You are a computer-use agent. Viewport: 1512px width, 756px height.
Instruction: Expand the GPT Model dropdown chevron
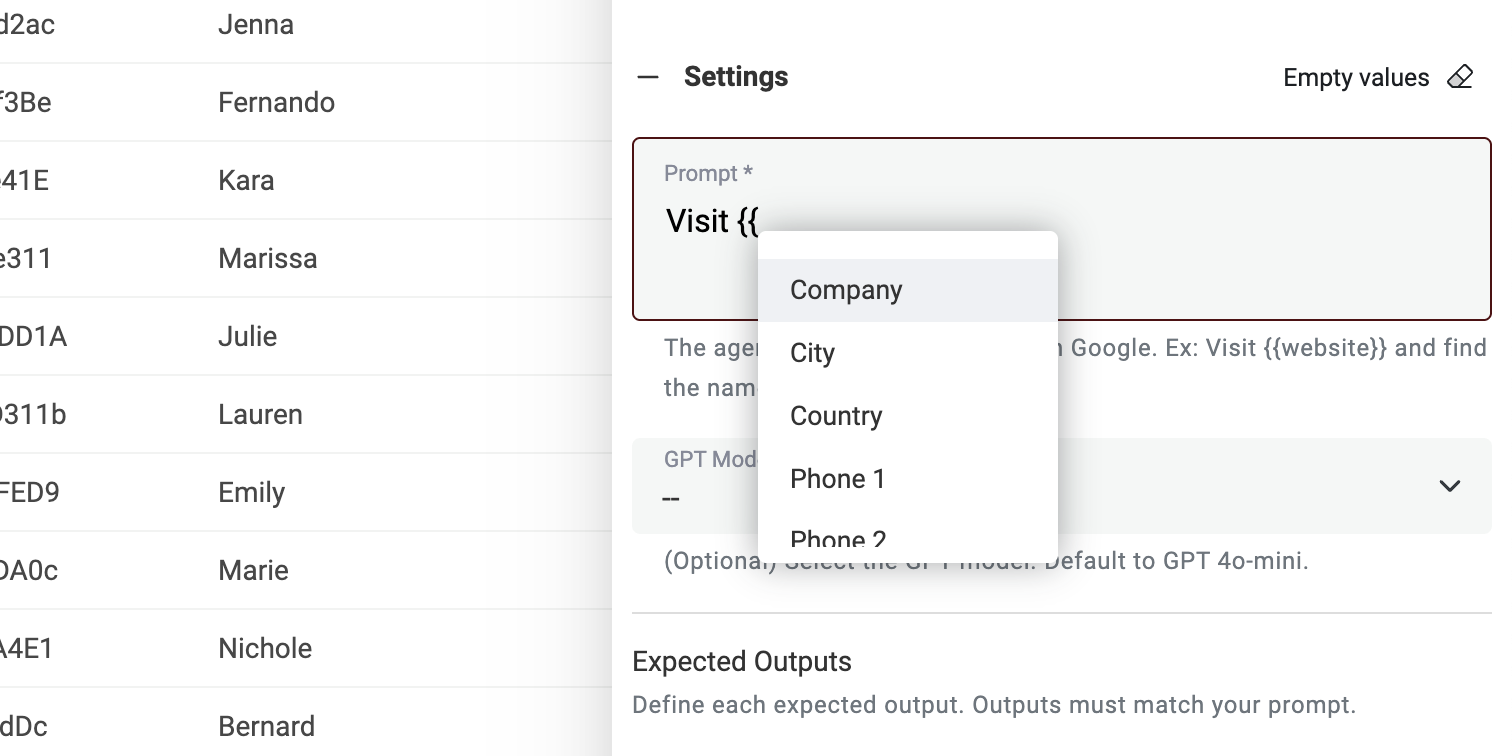pos(1449,486)
